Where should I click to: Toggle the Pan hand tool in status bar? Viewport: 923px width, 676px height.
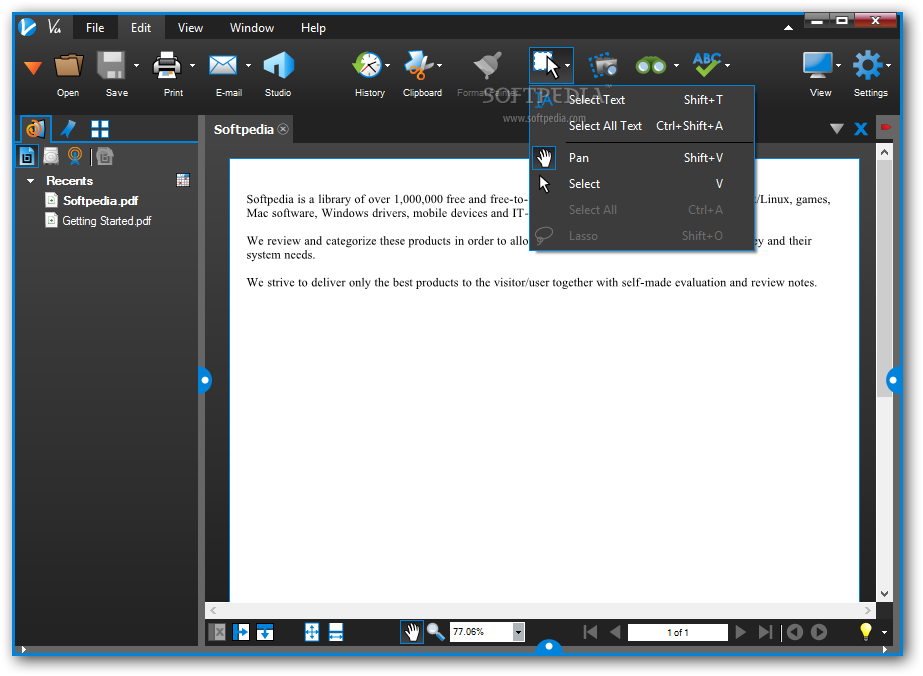[x=412, y=632]
